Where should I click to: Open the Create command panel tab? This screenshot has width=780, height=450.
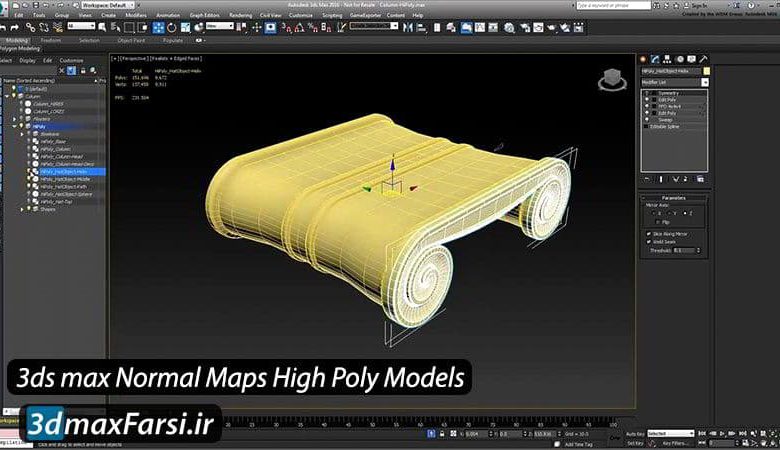point(643,59)
